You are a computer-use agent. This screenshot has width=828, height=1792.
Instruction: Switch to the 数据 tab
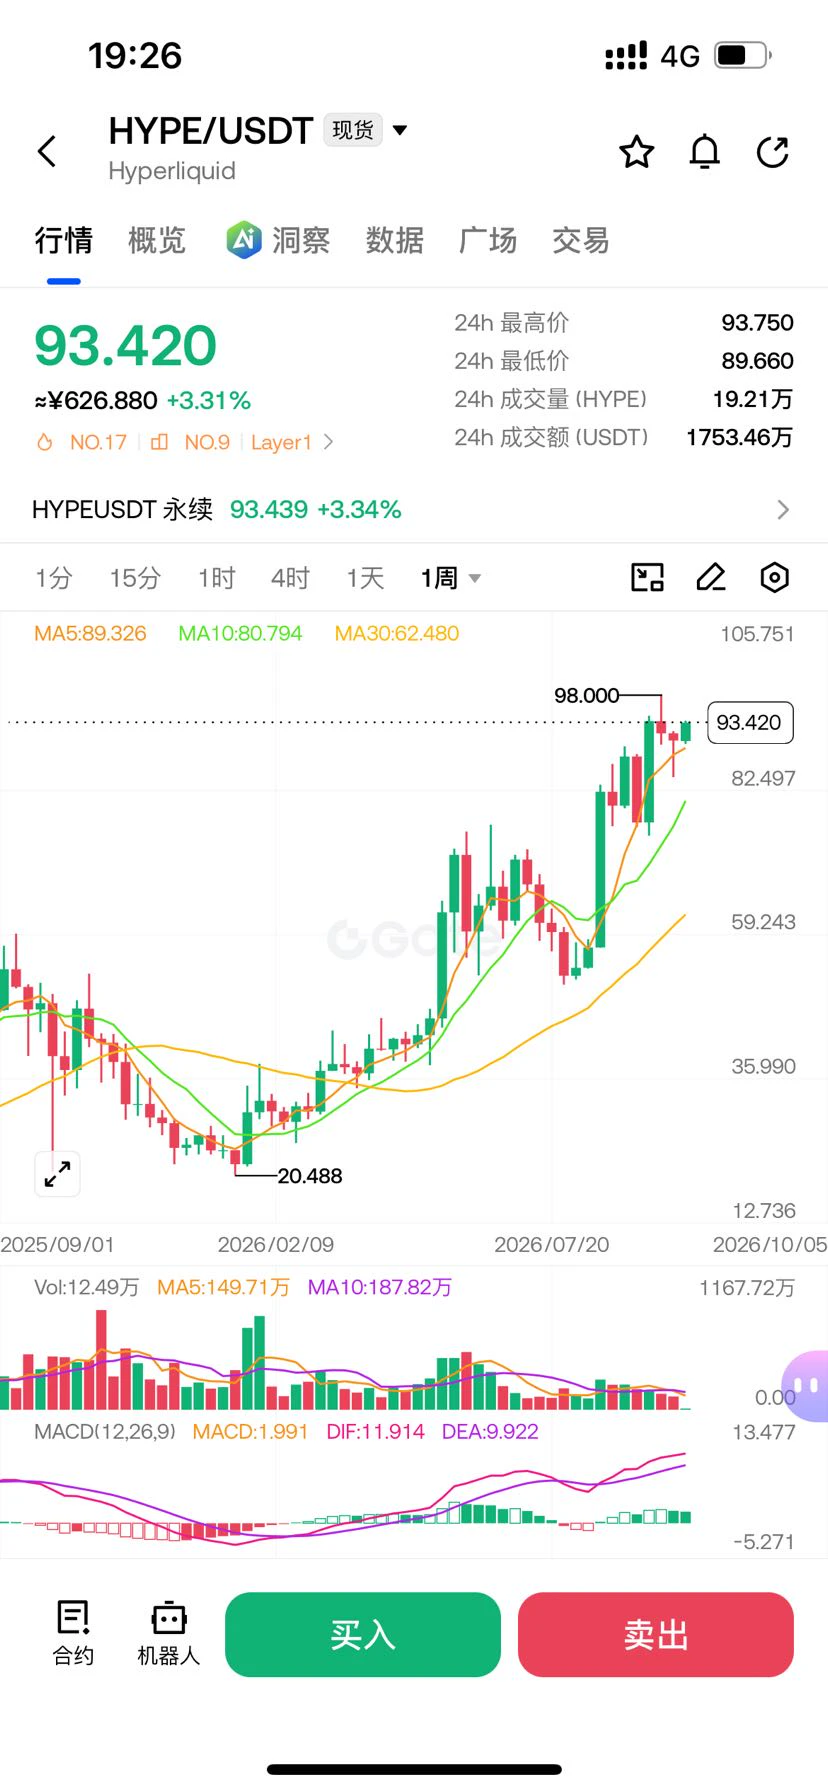pyautogui.click(x=394, y=240)
